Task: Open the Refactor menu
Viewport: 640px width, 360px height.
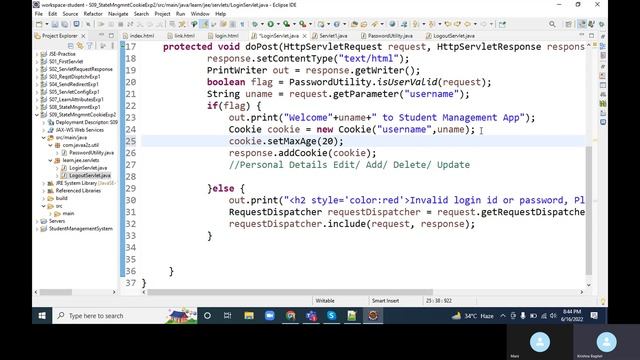Action: coord(93,14)
